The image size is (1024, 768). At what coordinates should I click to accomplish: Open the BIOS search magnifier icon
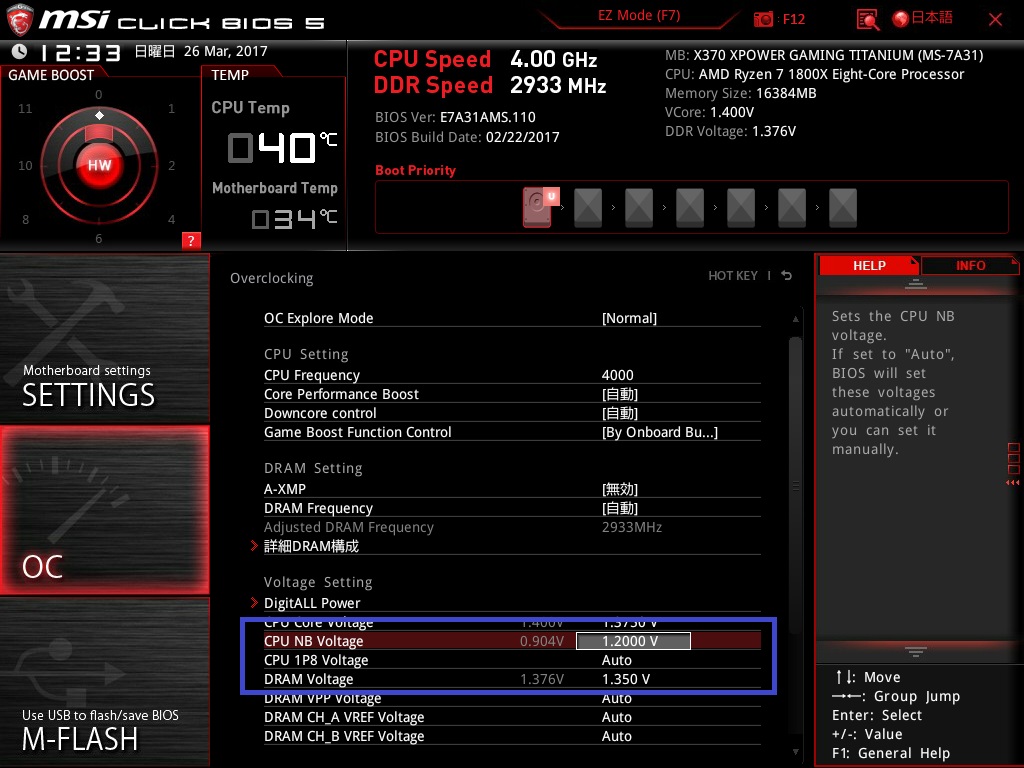tap(867, 20)
